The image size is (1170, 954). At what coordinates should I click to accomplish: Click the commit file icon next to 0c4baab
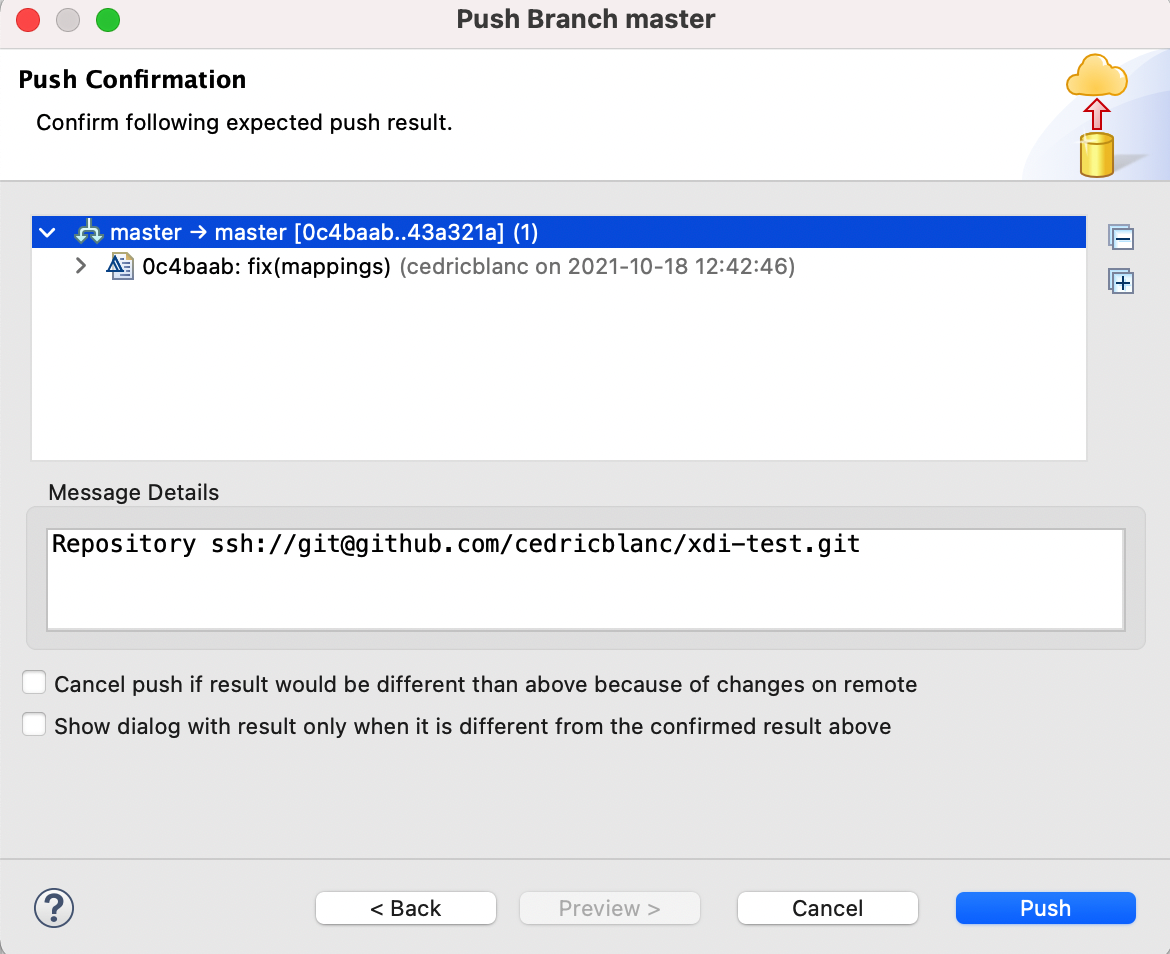[x=120, y=266]
